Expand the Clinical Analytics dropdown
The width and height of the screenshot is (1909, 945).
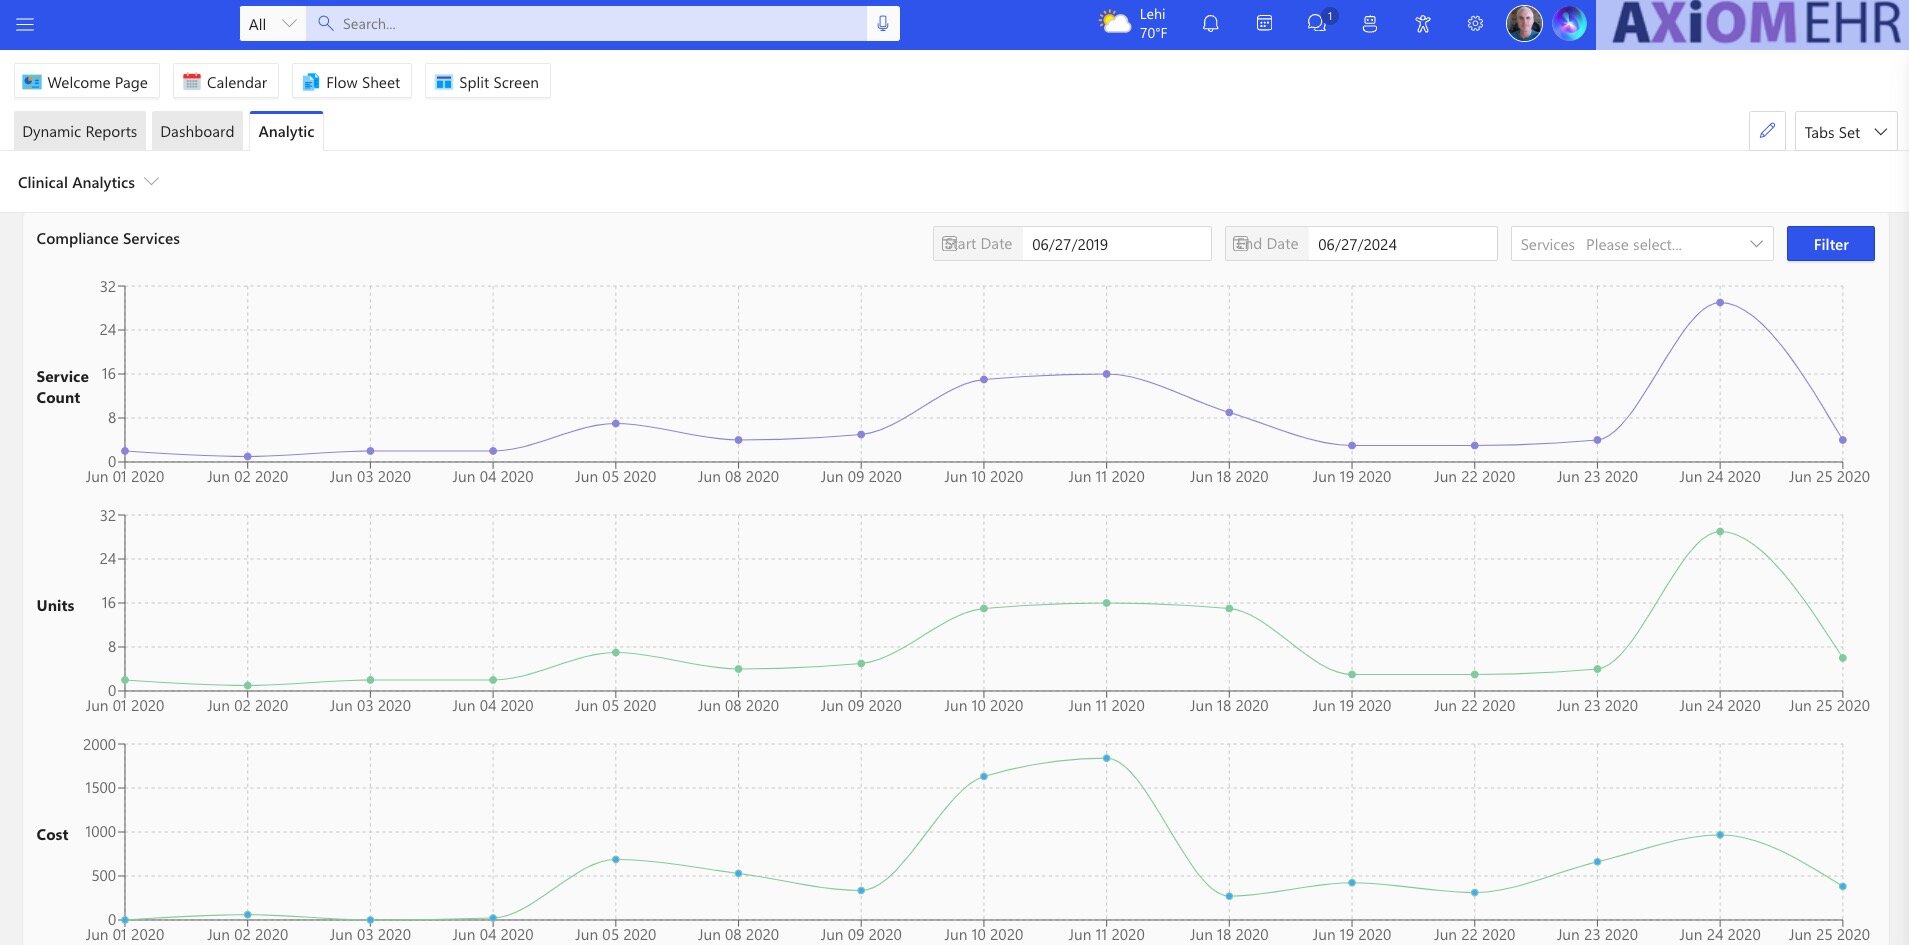pyautogui.click(x=88, y=182)
